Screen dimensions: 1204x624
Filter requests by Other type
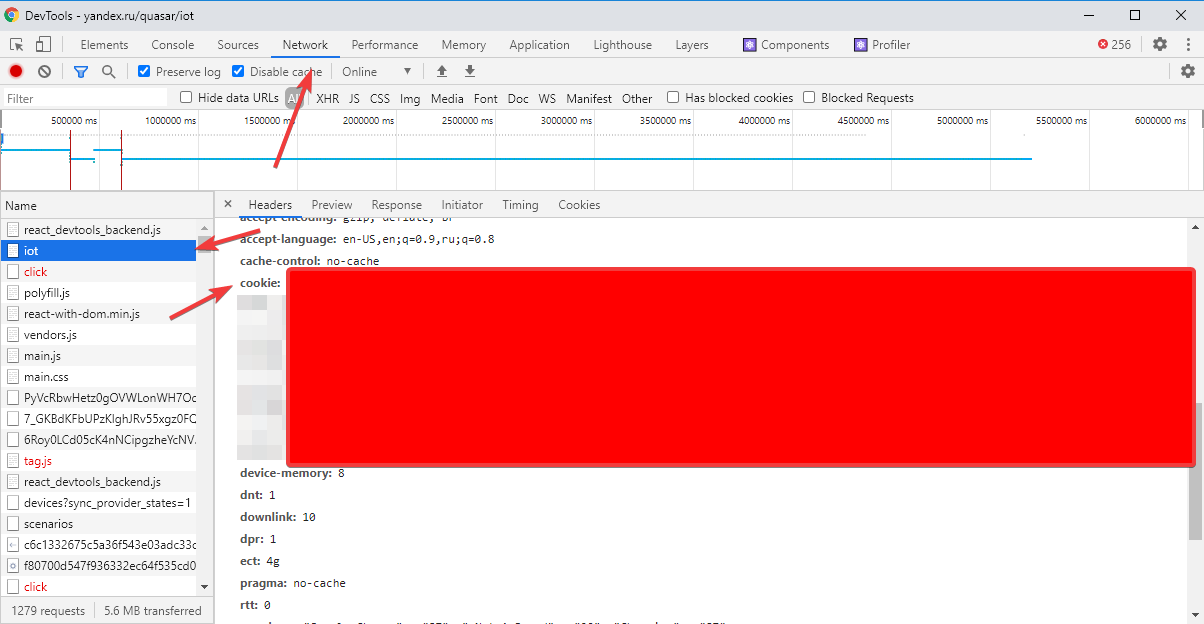pos(637,98)
